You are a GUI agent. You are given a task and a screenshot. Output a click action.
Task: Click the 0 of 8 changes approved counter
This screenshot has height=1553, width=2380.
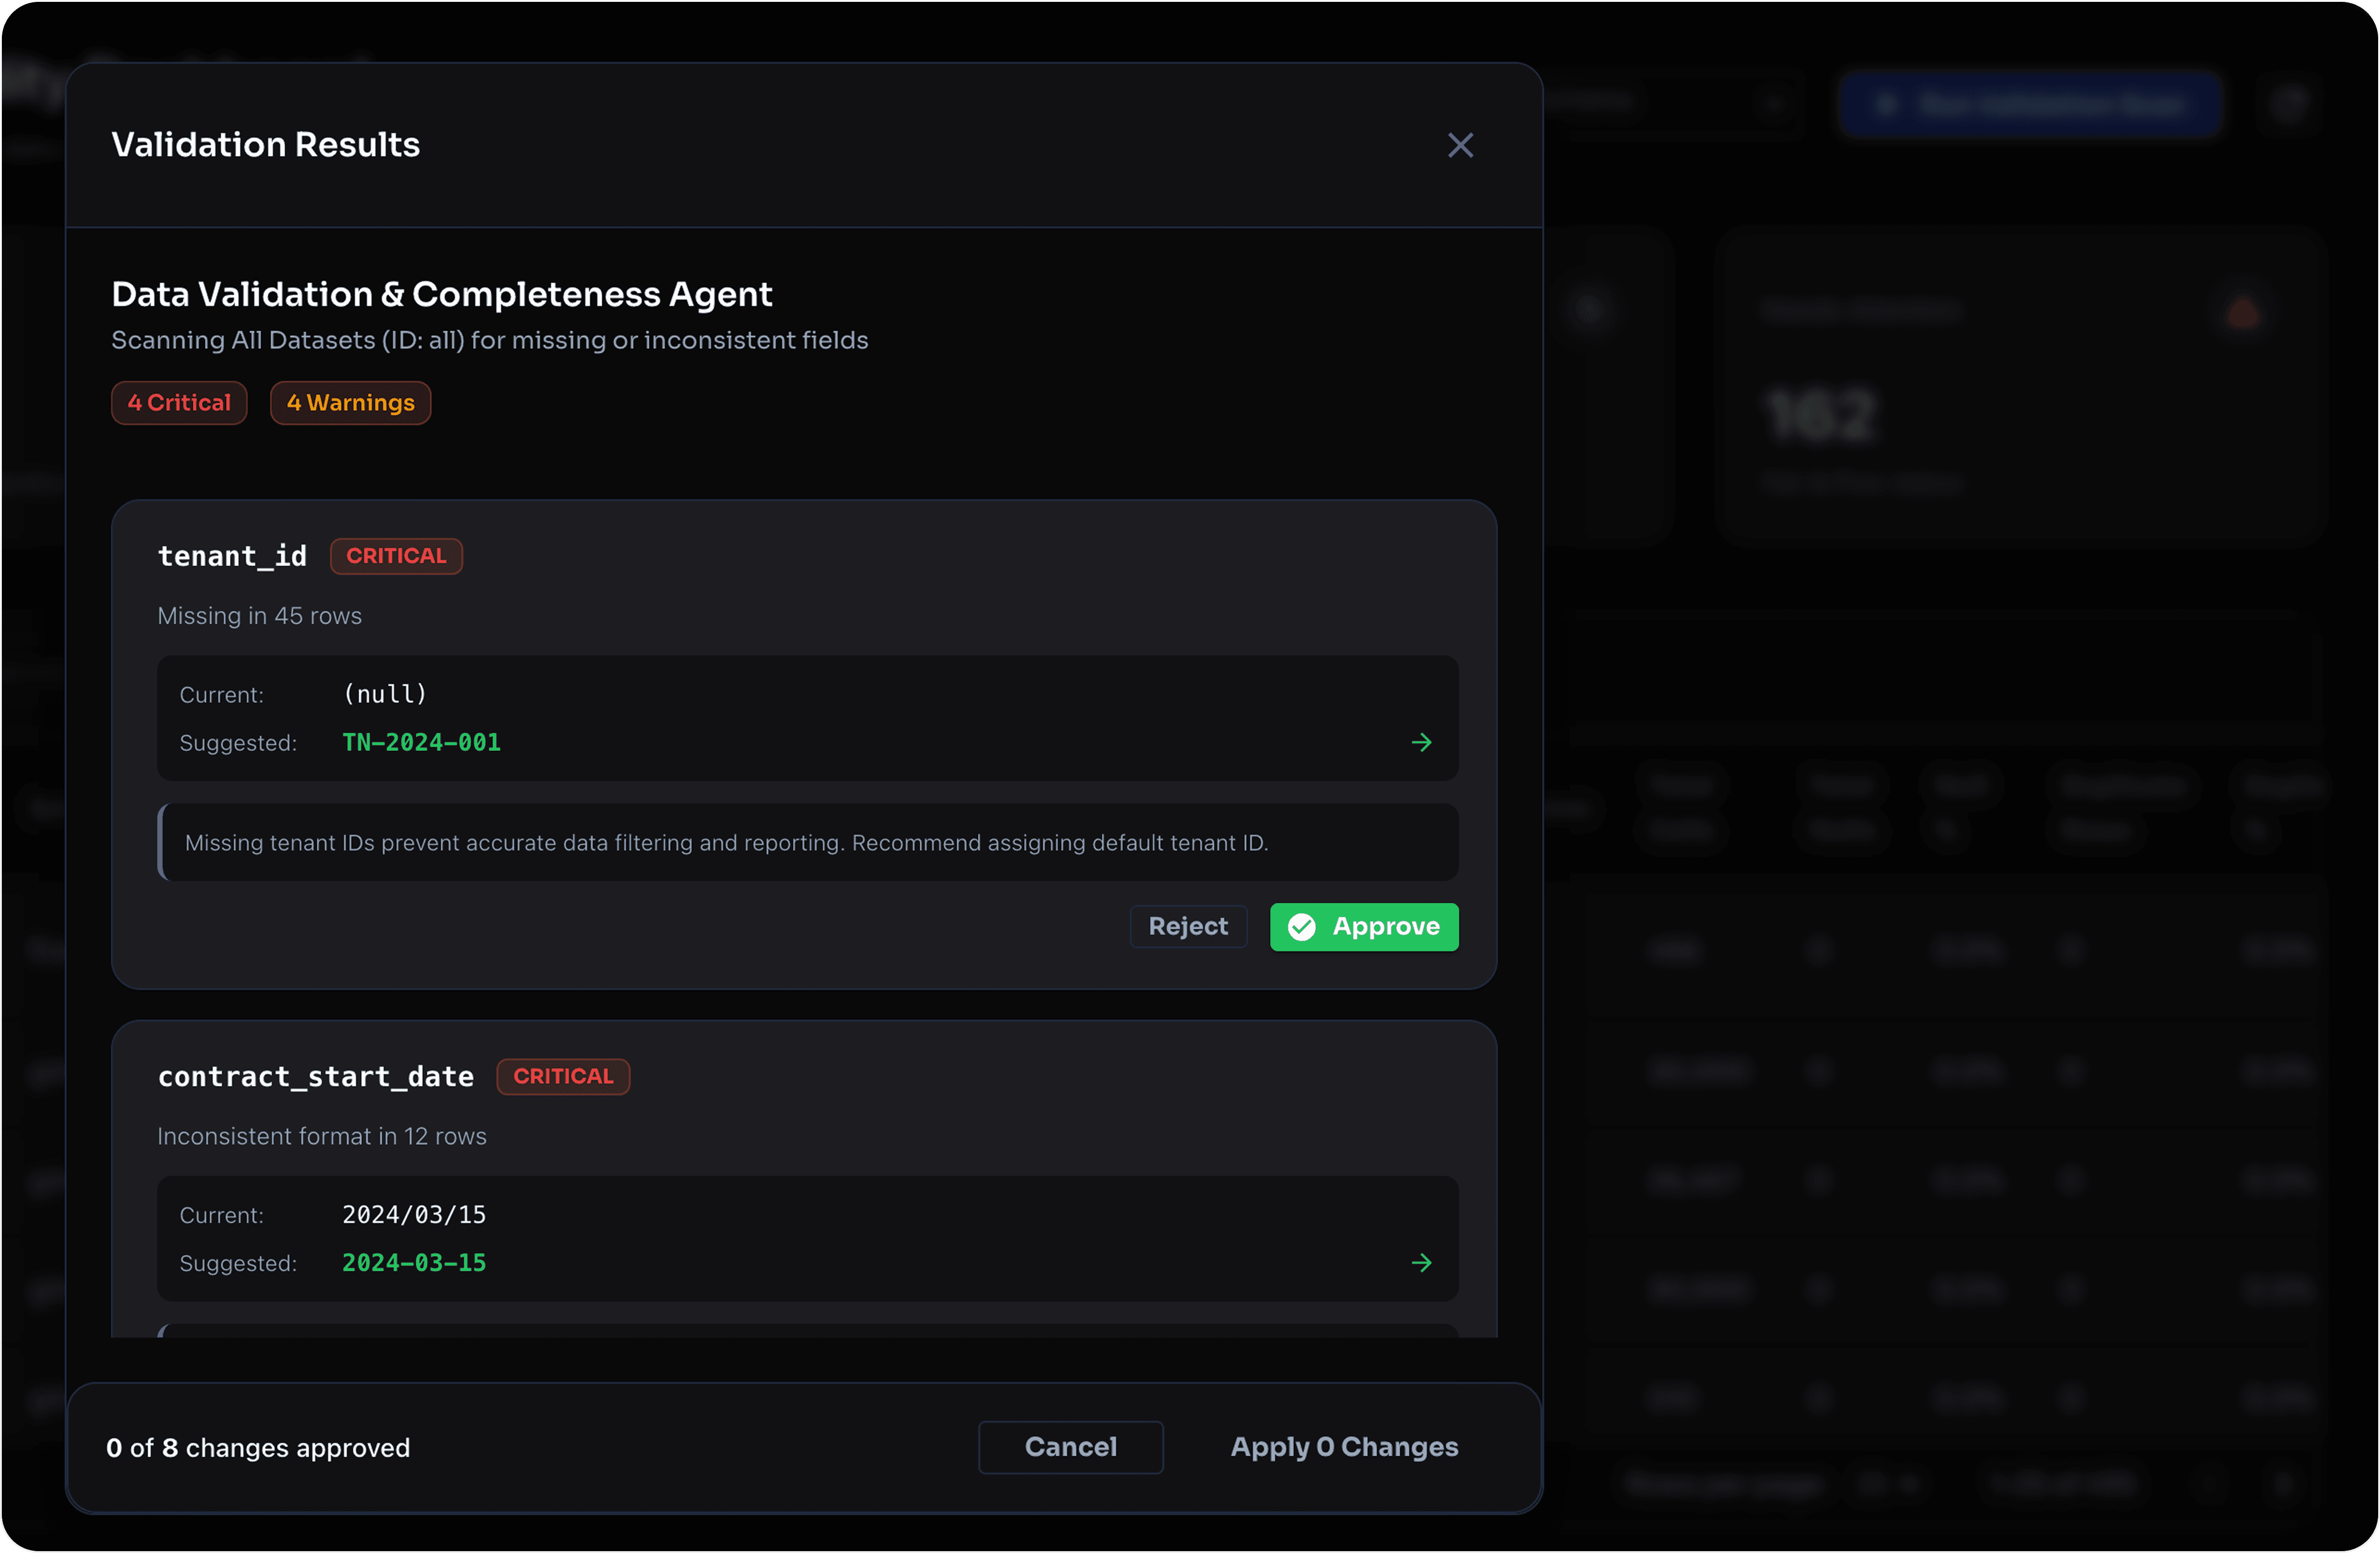(x=258, y=1448)
